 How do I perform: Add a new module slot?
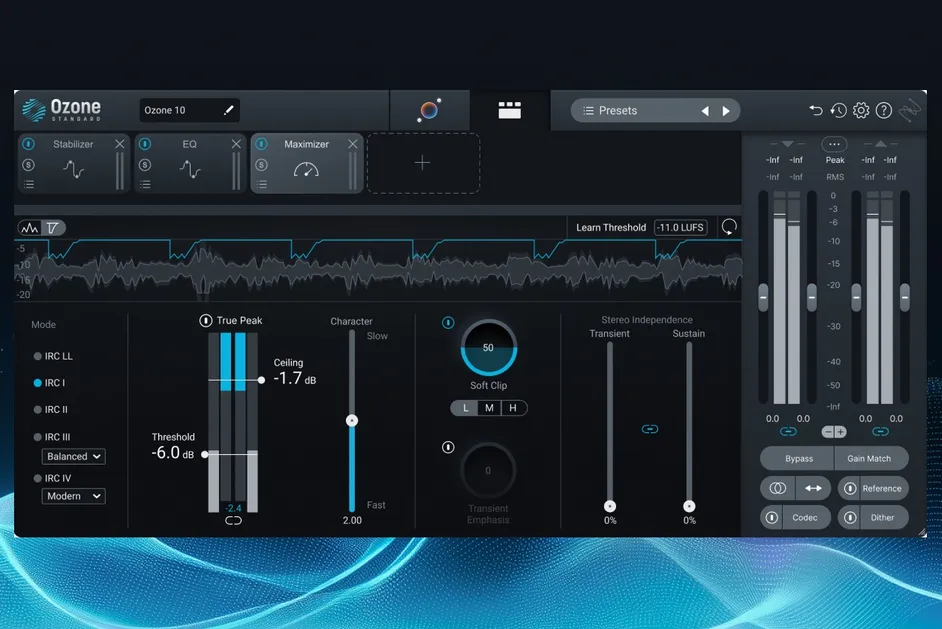[423, 163]
